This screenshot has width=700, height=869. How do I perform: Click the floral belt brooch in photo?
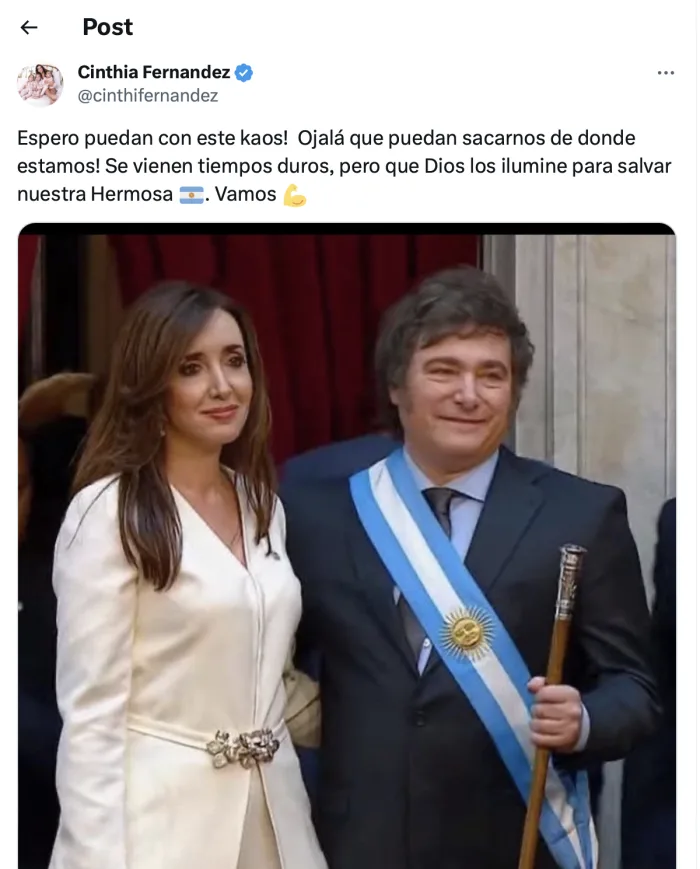tap(243, 746)
